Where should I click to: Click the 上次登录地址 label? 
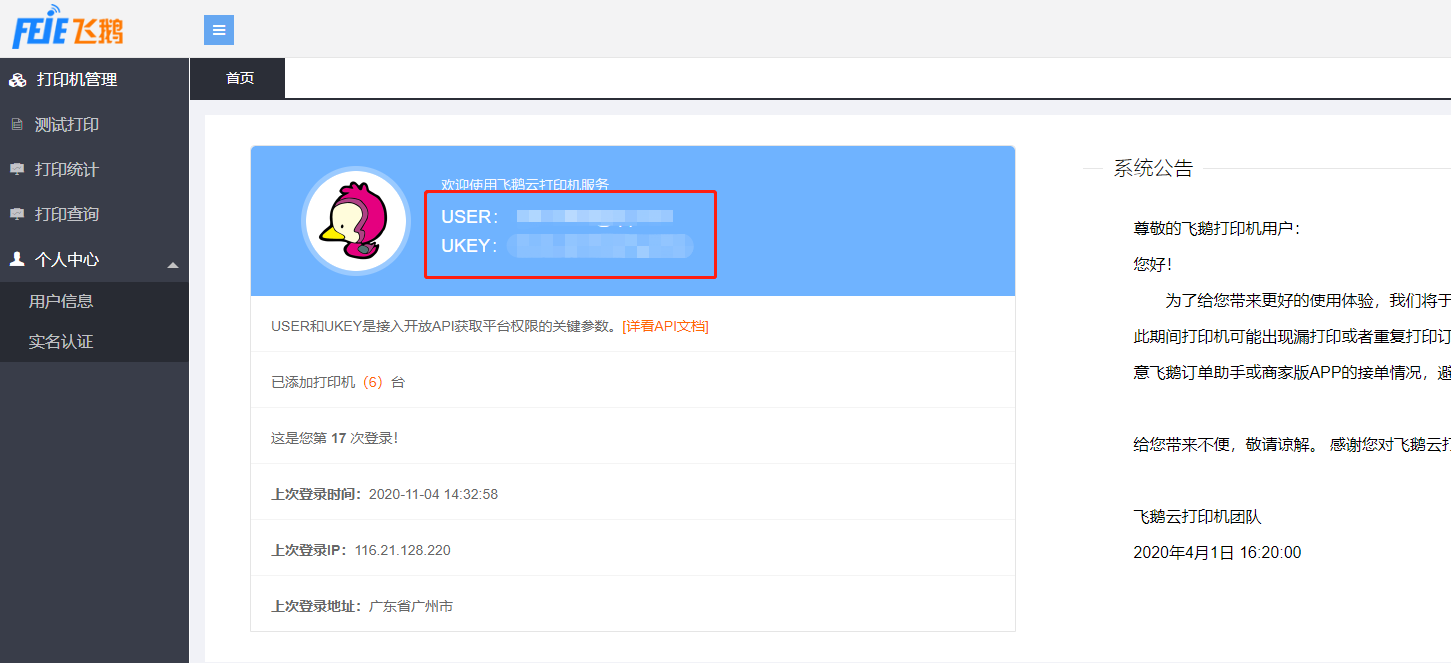[317, 606]
